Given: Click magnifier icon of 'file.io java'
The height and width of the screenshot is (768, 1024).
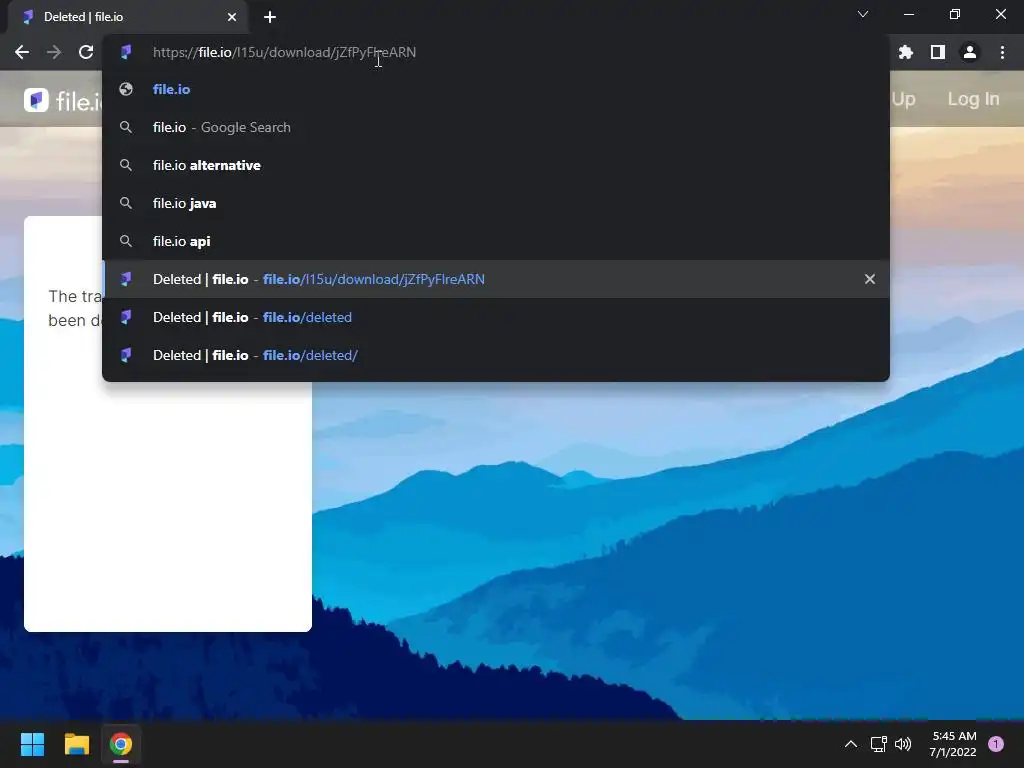Looking at the screenshot, I should click(126, 203).
